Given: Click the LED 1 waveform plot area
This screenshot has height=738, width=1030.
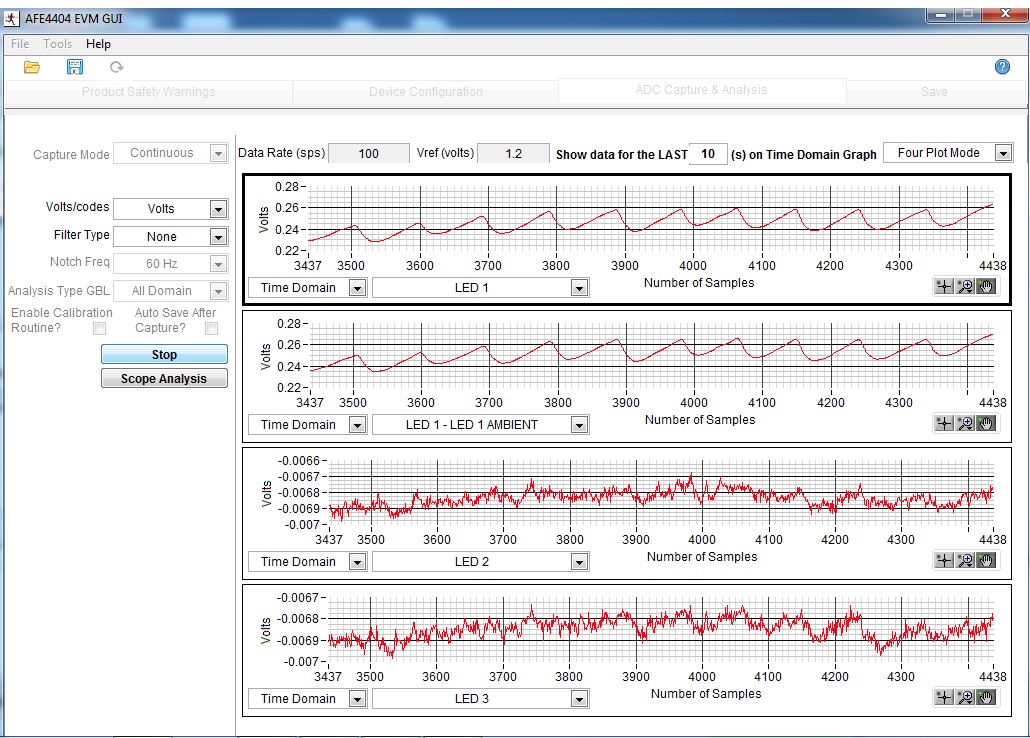Looking at the screenshot, I should 650,219.
